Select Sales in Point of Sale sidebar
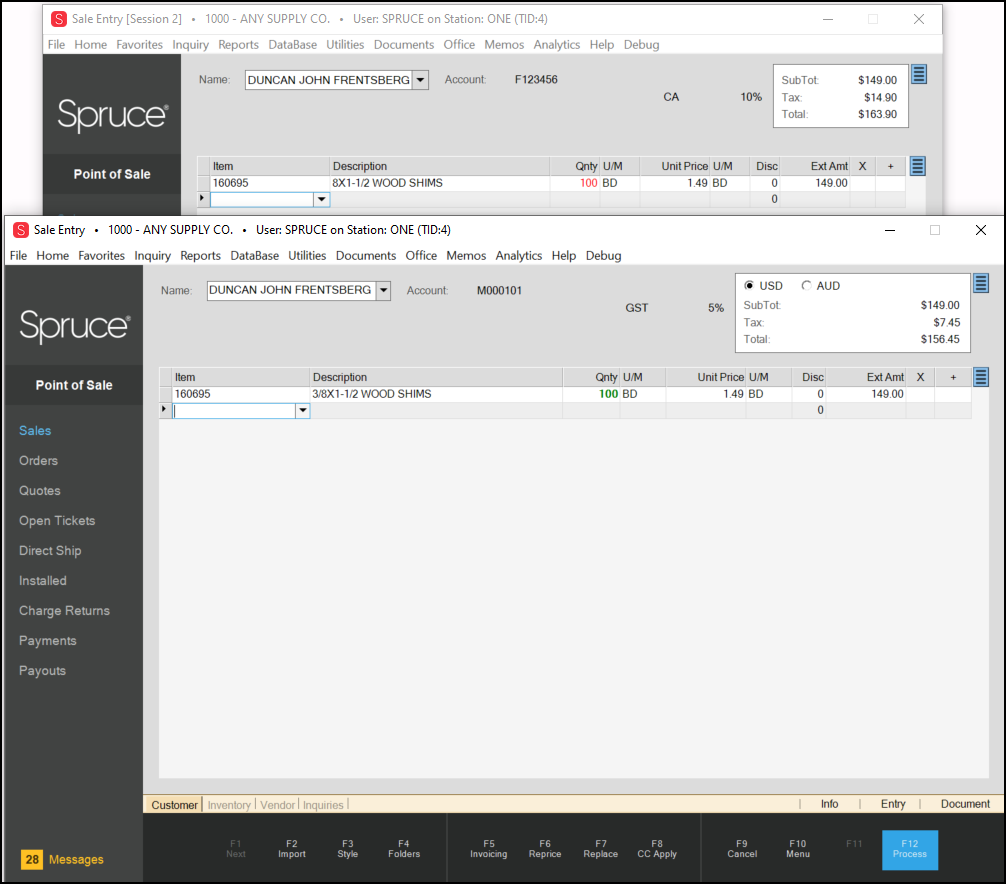 [x=35, y=430]
